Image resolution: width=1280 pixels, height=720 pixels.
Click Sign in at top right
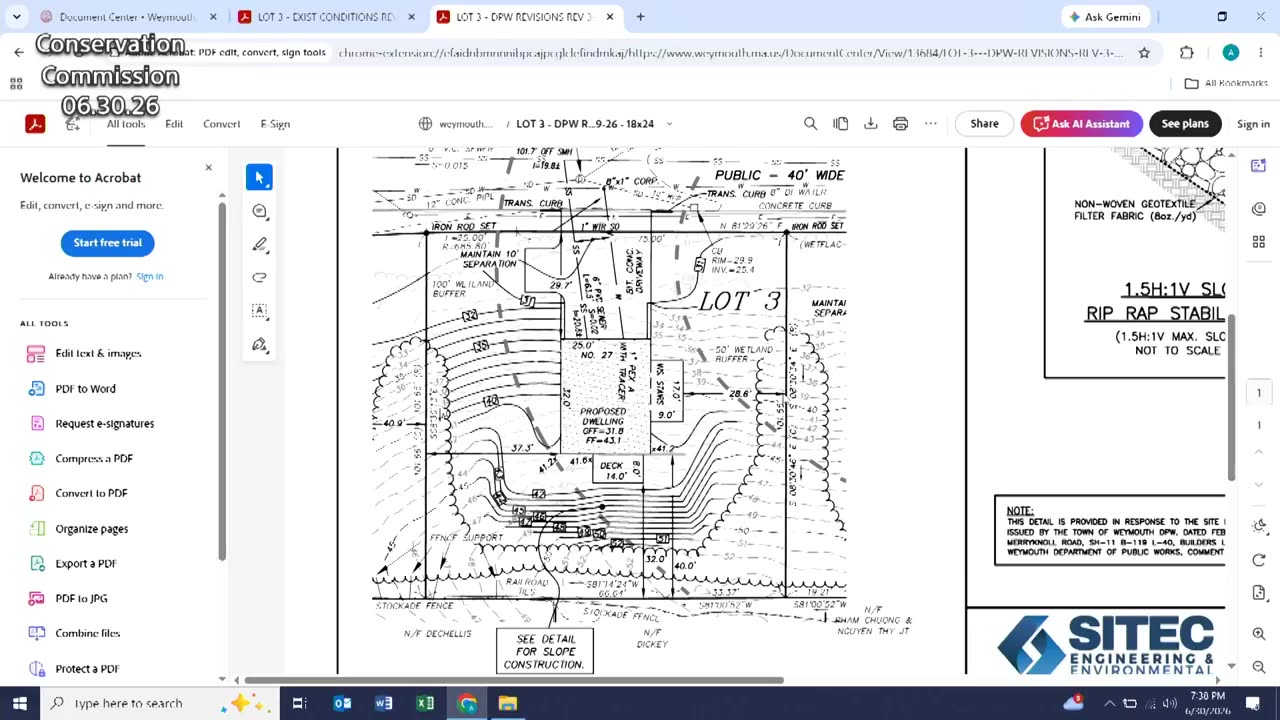(x=1253, y=124)
